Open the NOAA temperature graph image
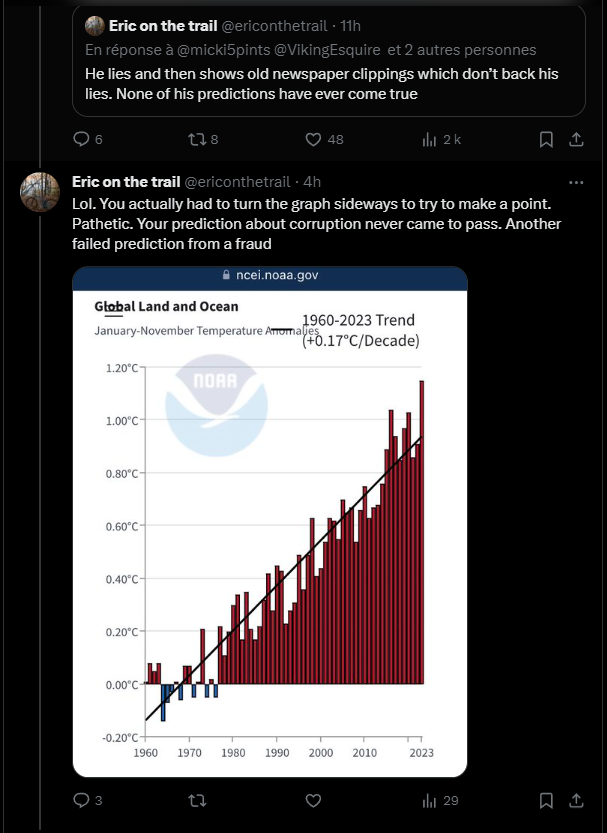 pos(270,522)
